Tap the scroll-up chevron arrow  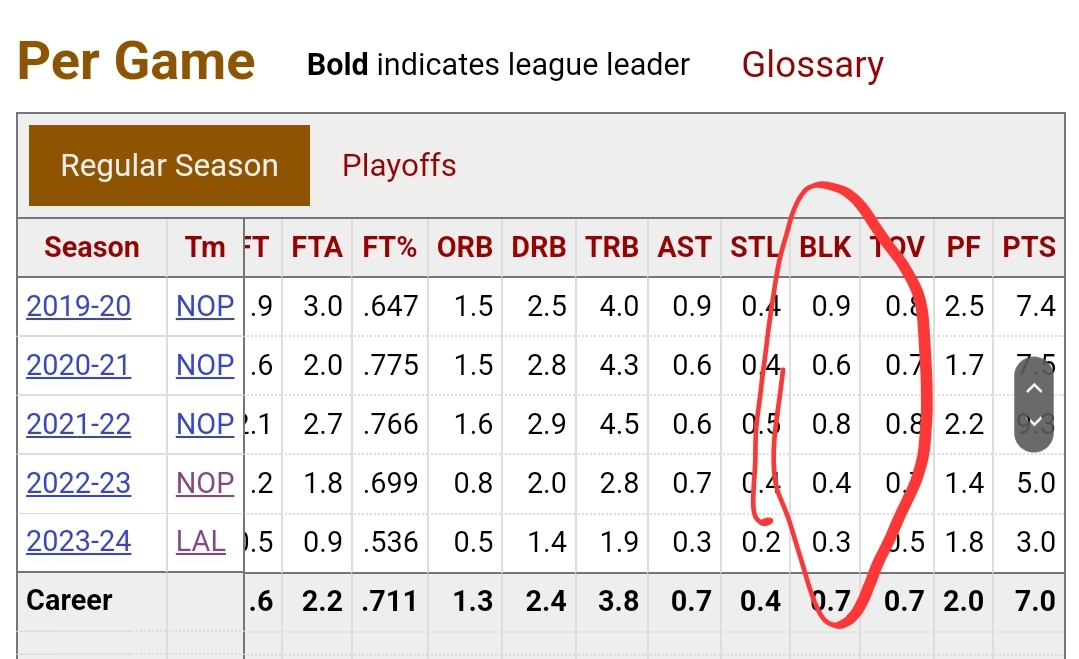(1034, 389)
